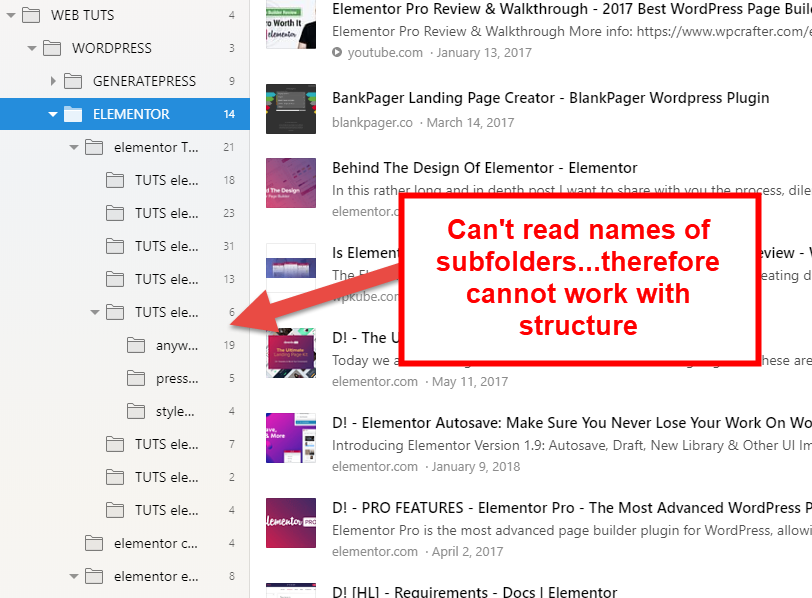Select the ELEMENTOR collection label
This screenshot has width=812, height=598.
click(x=131, y=114)
